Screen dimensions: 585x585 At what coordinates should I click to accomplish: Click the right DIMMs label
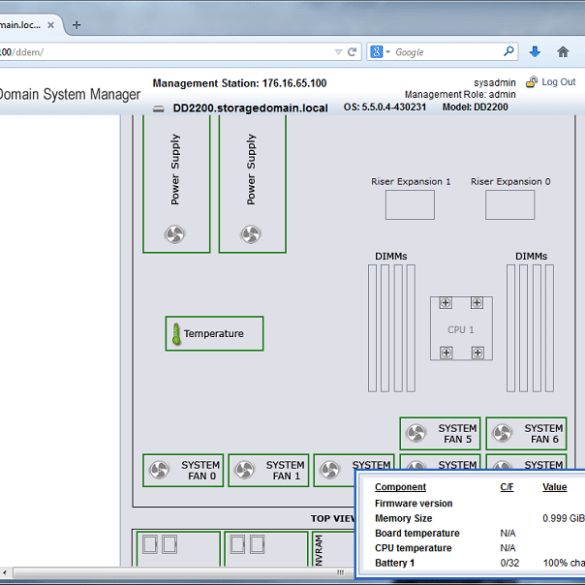pyautogui.click(x=531, y=256)
